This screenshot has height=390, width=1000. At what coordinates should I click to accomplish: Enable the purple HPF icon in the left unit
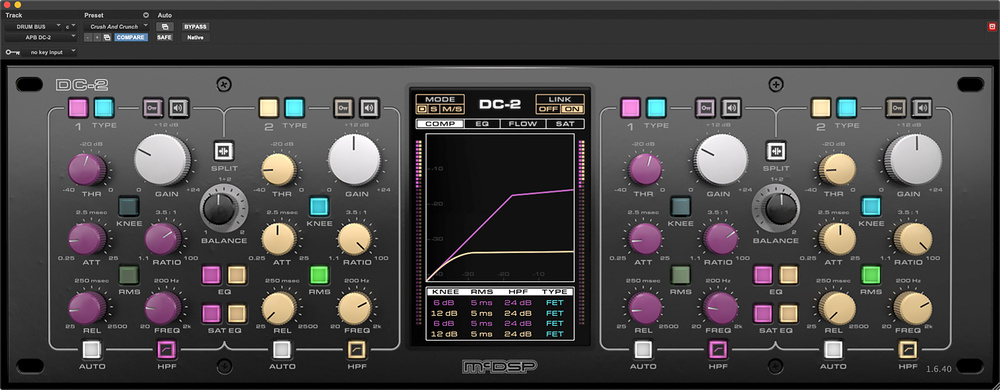(166, 349)
